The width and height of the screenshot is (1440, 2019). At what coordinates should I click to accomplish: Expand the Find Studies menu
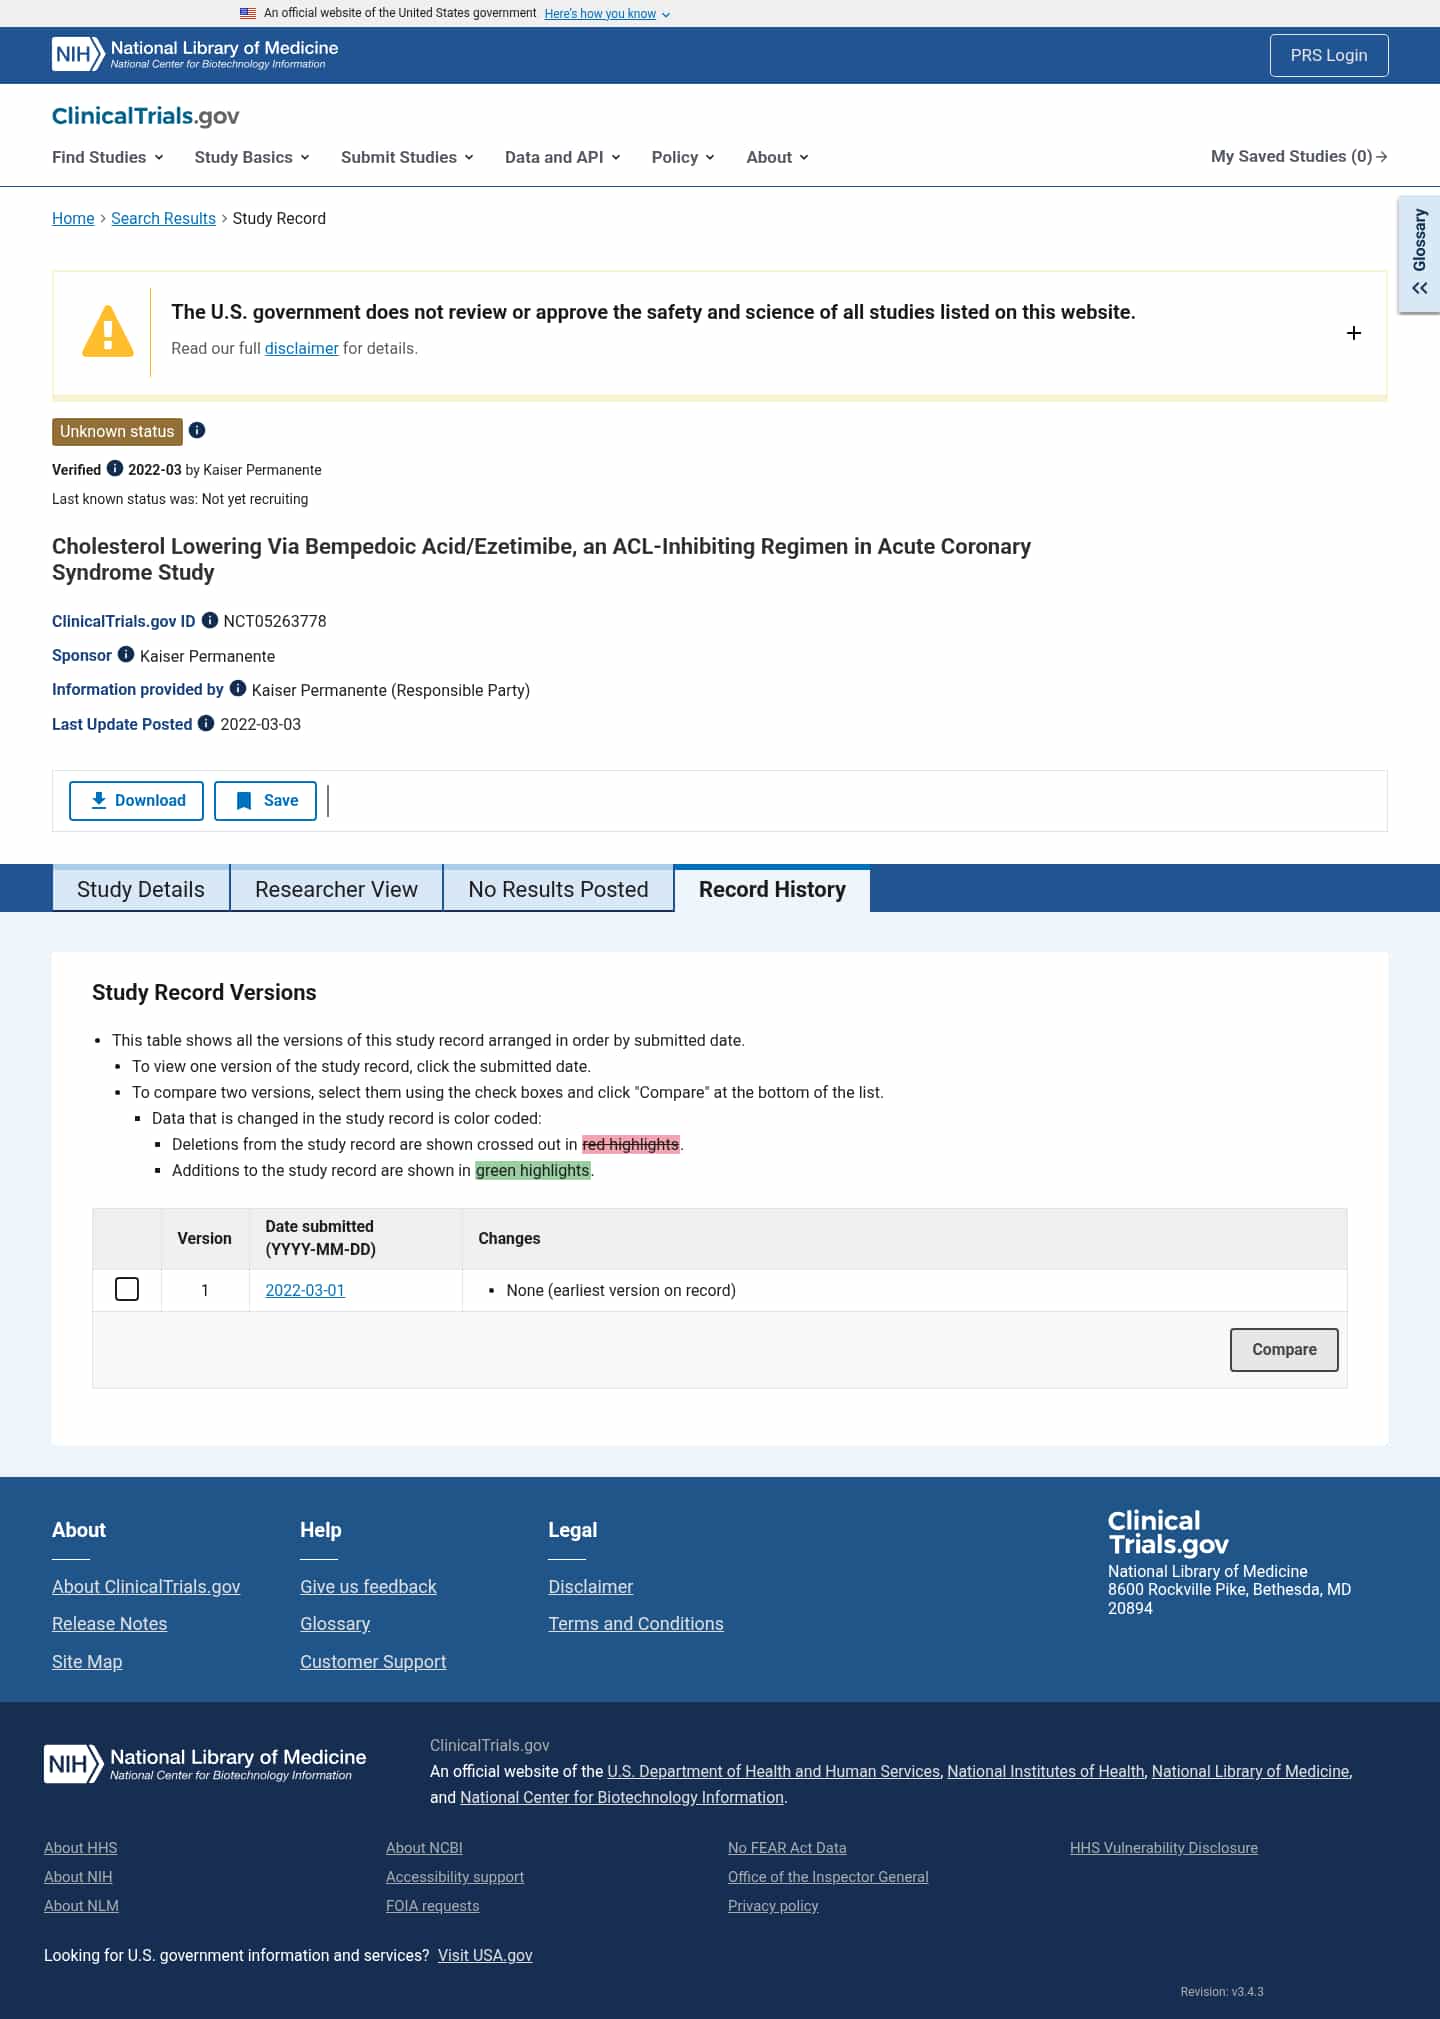tap(108, 157)
